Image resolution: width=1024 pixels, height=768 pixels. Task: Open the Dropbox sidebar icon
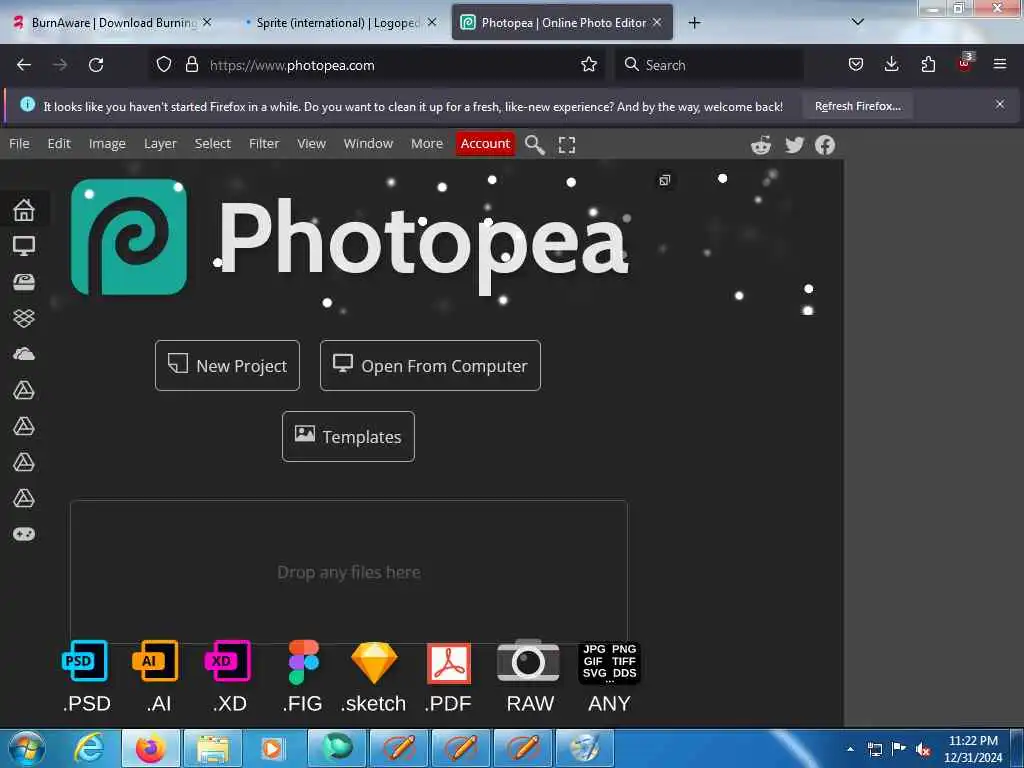[x=24, y=318]
